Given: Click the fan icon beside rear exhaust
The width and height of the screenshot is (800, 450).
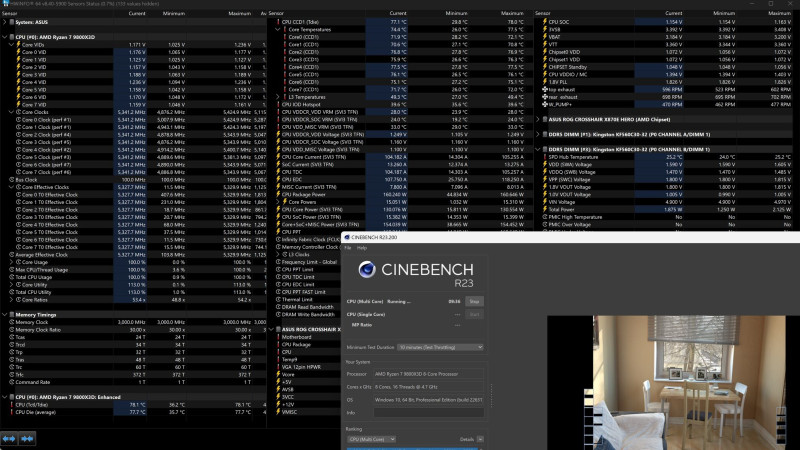Looking at the screenshot, I should [x=545, y=97].
